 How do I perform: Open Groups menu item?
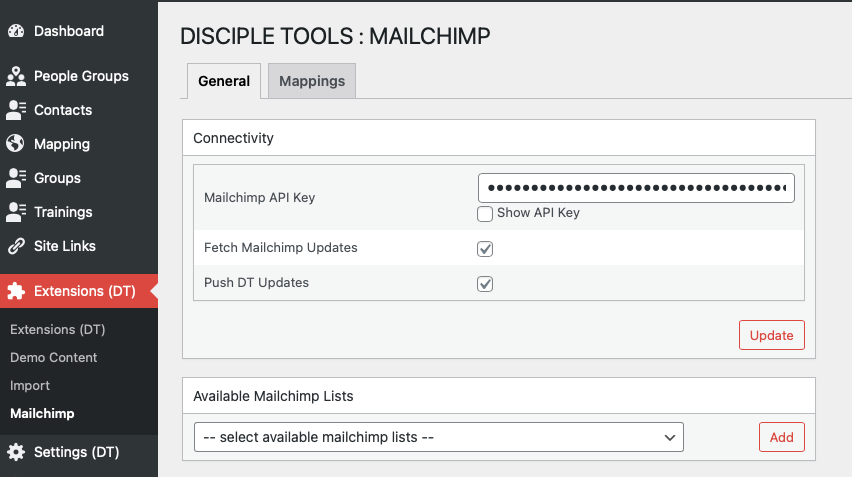79,178
